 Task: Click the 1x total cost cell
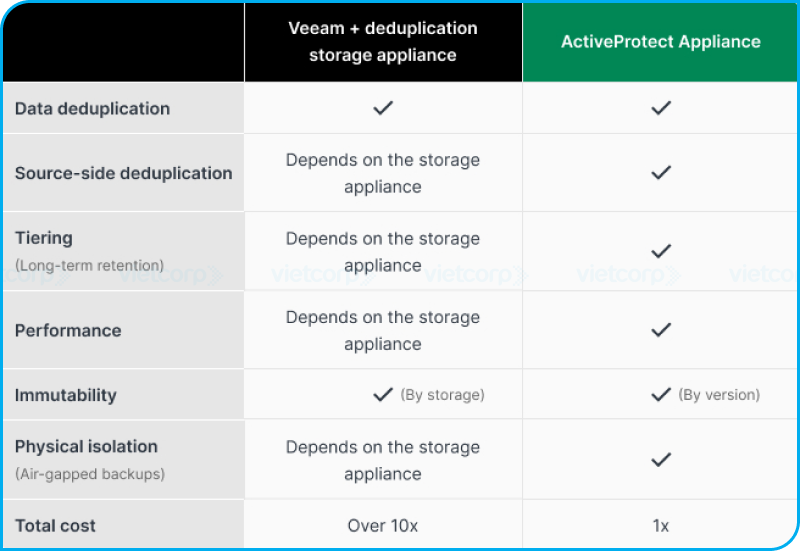(660, 525)
